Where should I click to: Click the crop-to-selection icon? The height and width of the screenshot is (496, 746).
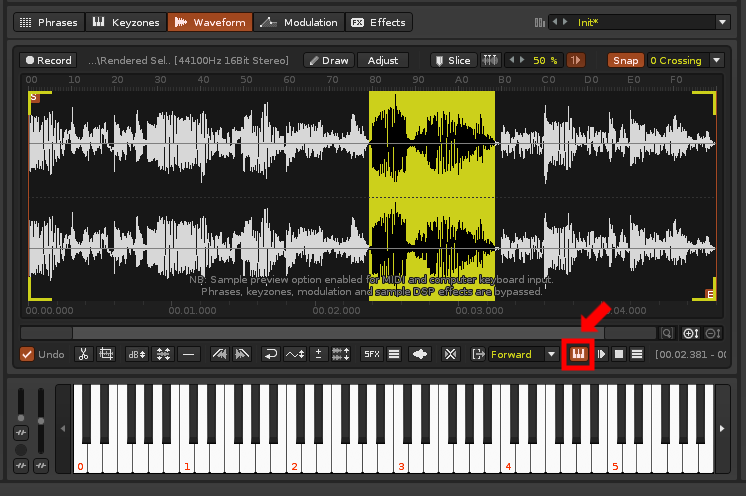click(x=106, y=354)
